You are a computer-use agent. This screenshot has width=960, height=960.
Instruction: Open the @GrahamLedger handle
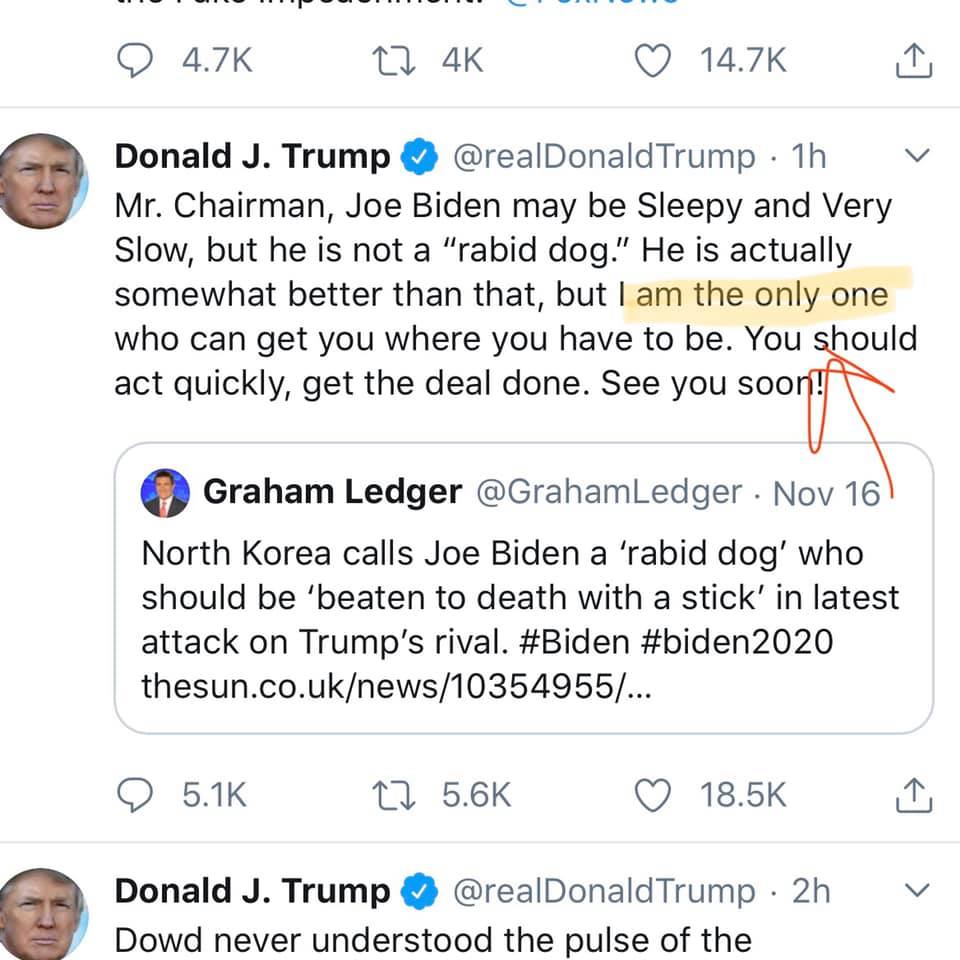tap(613, 493)
